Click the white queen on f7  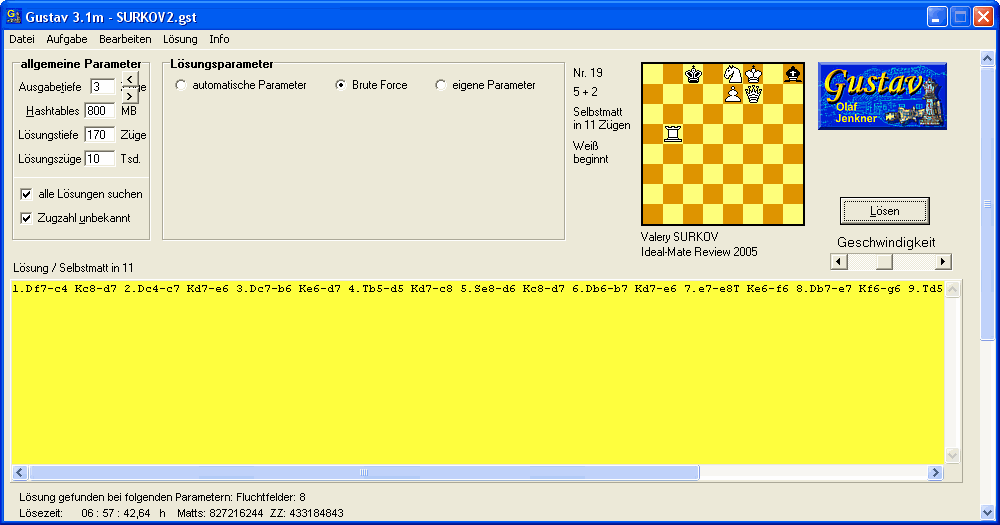pos(753,94)
